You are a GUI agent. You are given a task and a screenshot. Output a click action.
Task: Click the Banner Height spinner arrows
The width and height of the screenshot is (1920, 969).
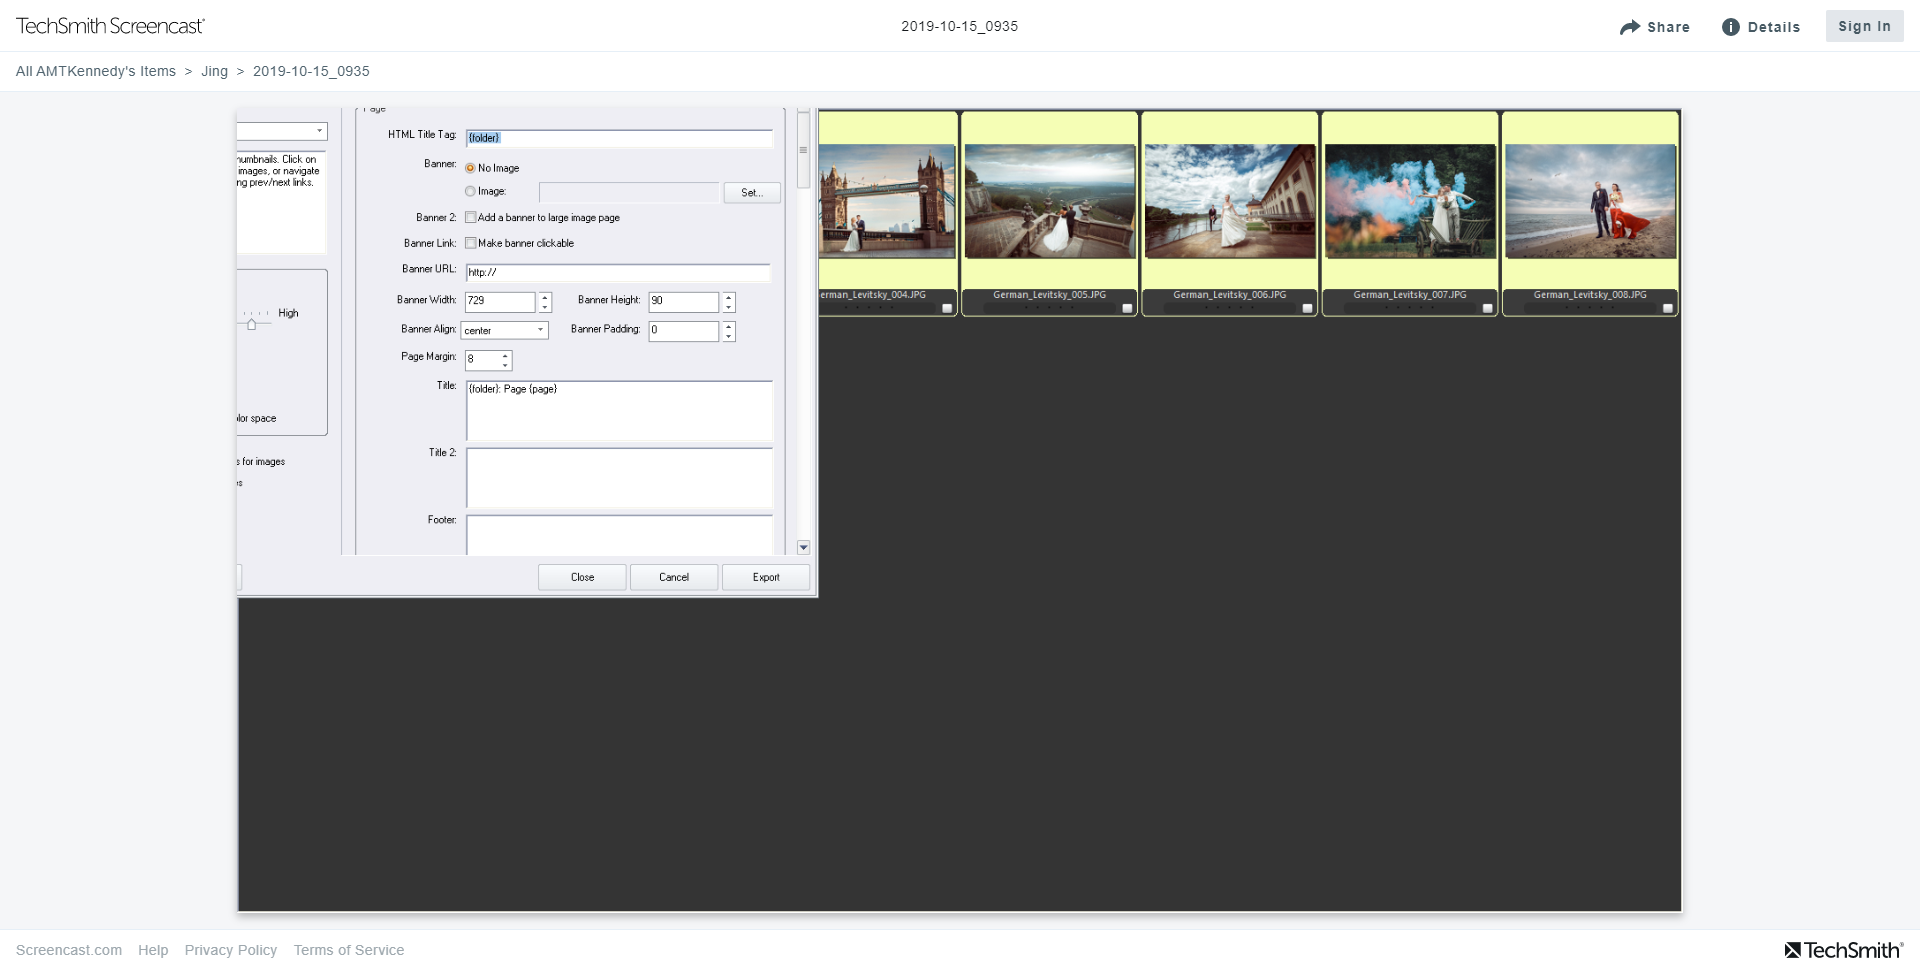(x=729, y=301)
